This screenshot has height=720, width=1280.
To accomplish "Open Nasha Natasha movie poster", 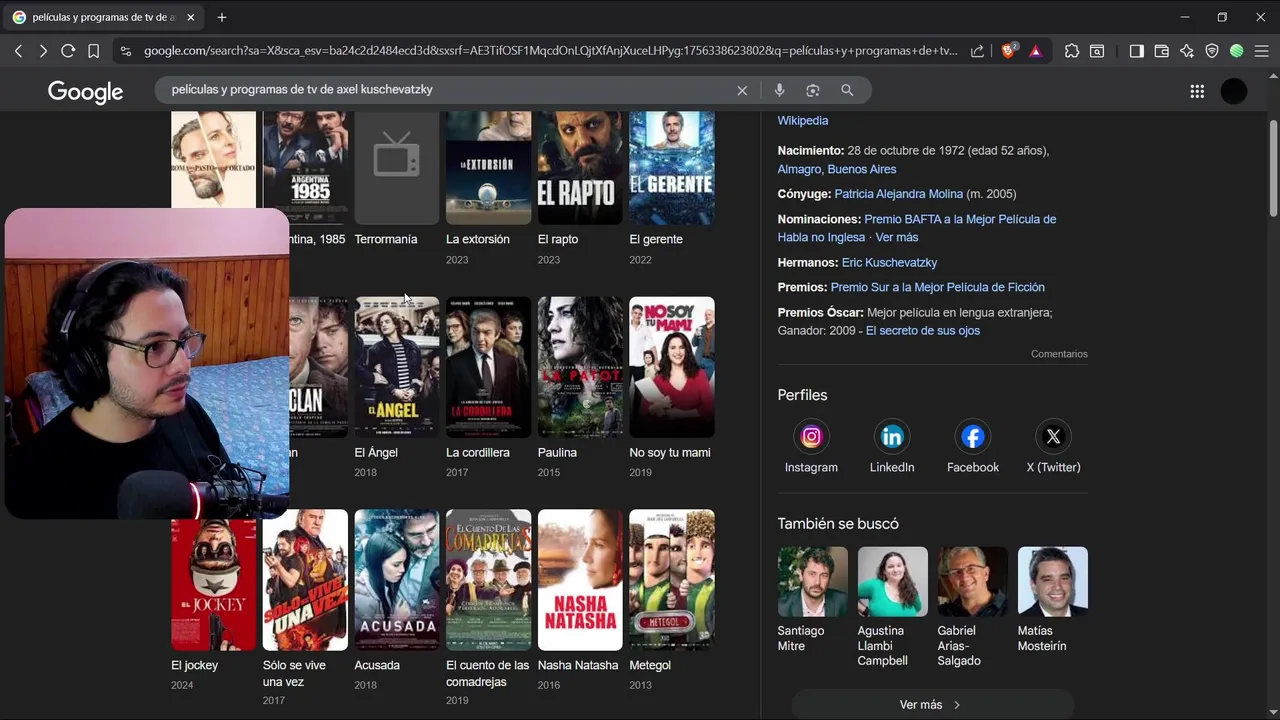I will [580, 580].
